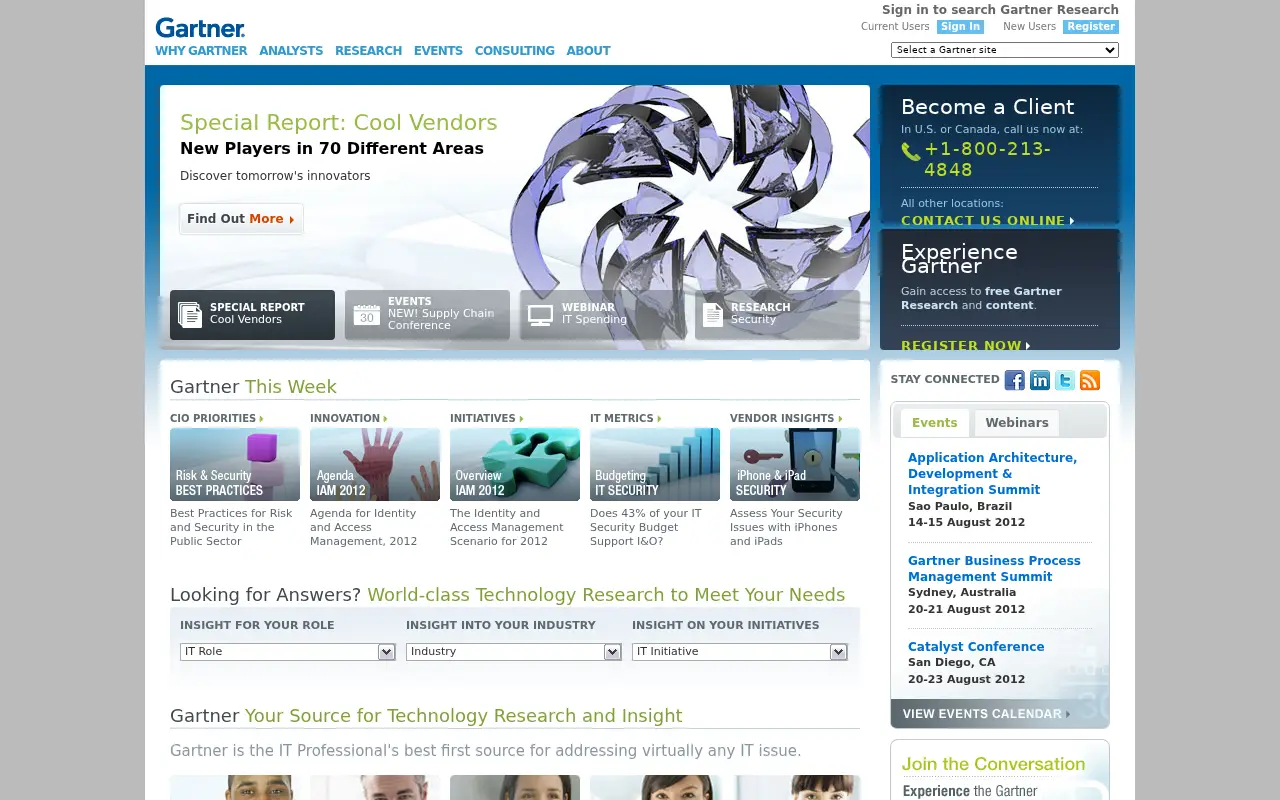Screen dimensions: 1280x800
Task: Click the Research document icon
Action: coord(713,314)
